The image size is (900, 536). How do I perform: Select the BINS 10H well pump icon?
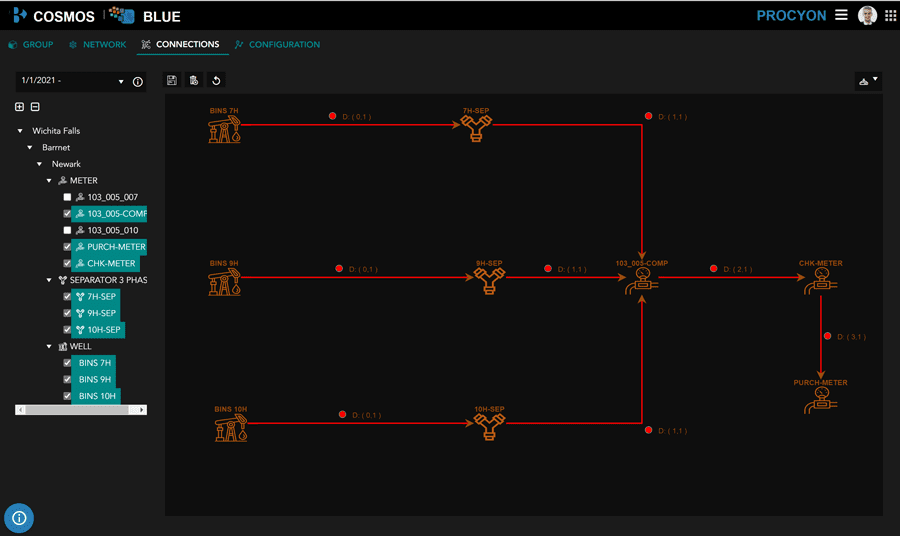click(x=231, y=428)
